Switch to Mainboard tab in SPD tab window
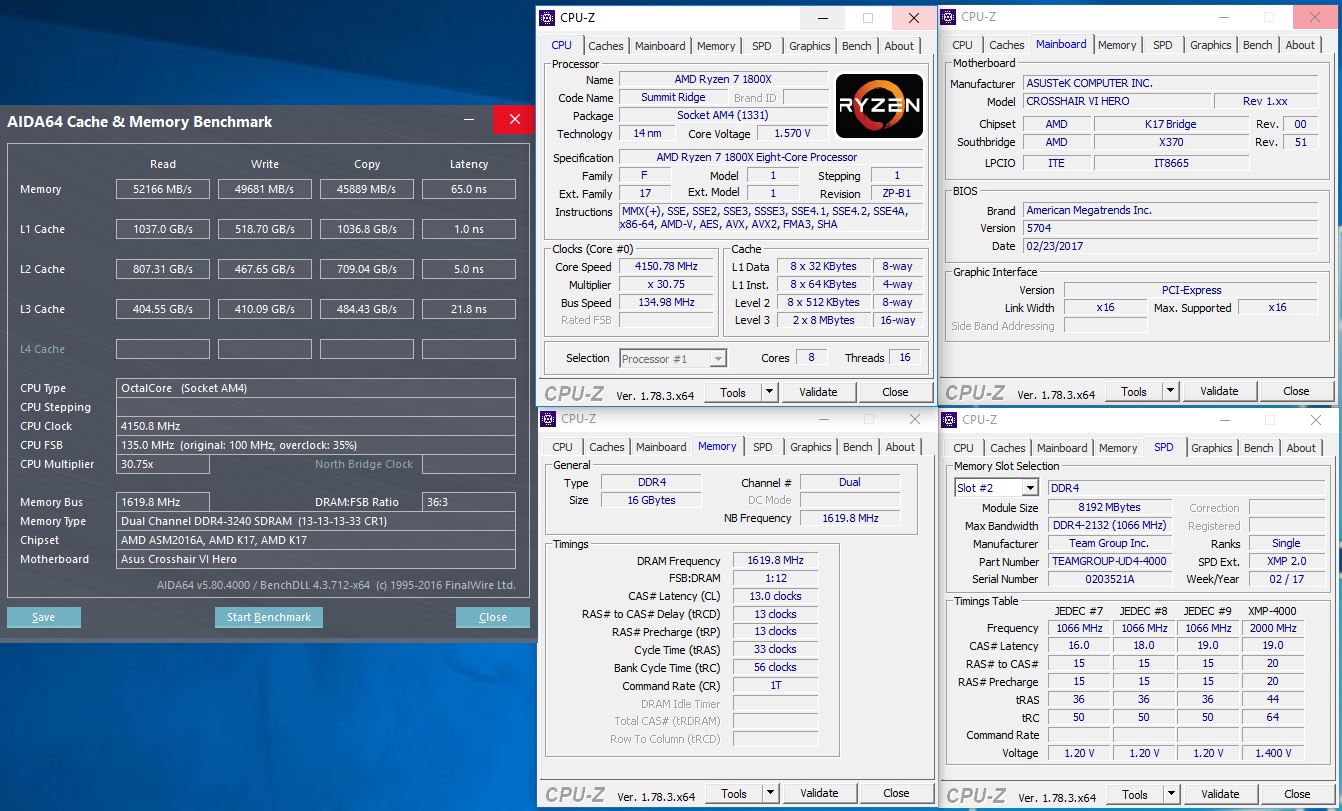The width and height of the screenshot is (1342, 811). click(x=1062, y=448)
